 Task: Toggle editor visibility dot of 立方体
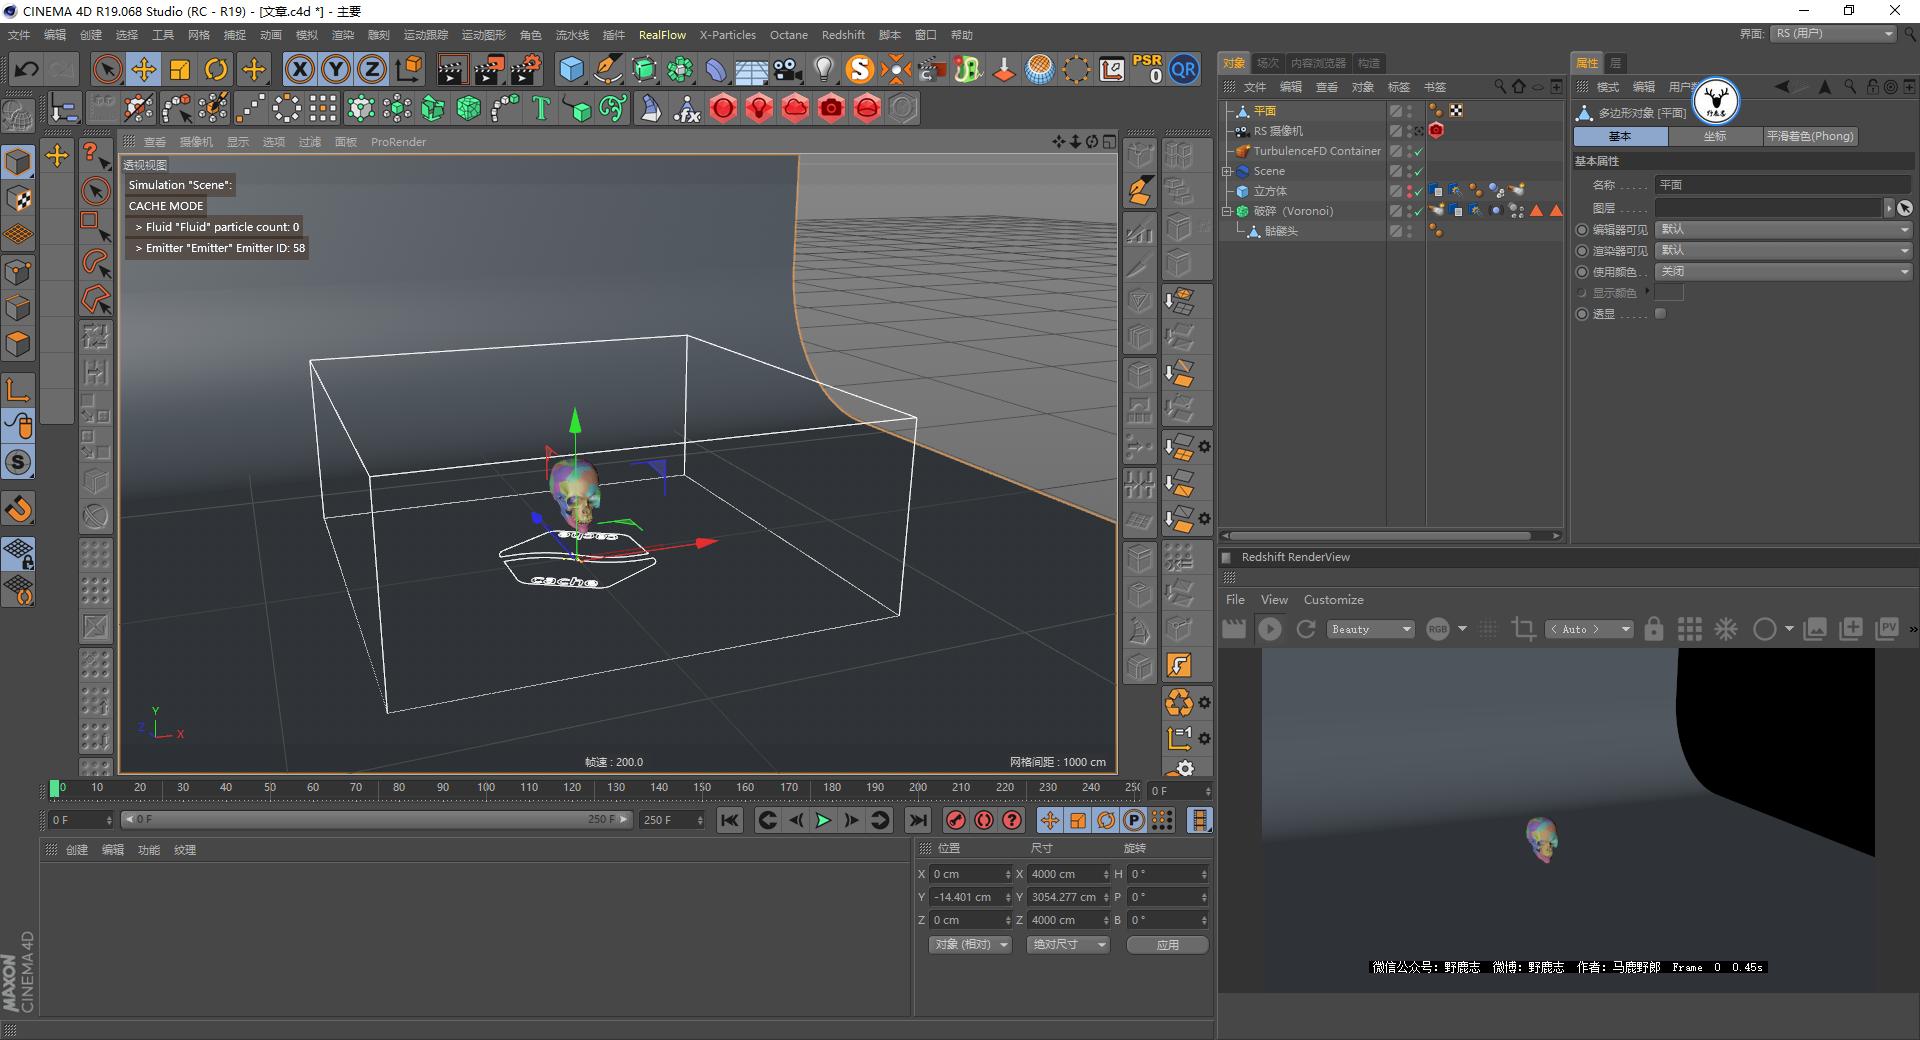coord(1409,187)
